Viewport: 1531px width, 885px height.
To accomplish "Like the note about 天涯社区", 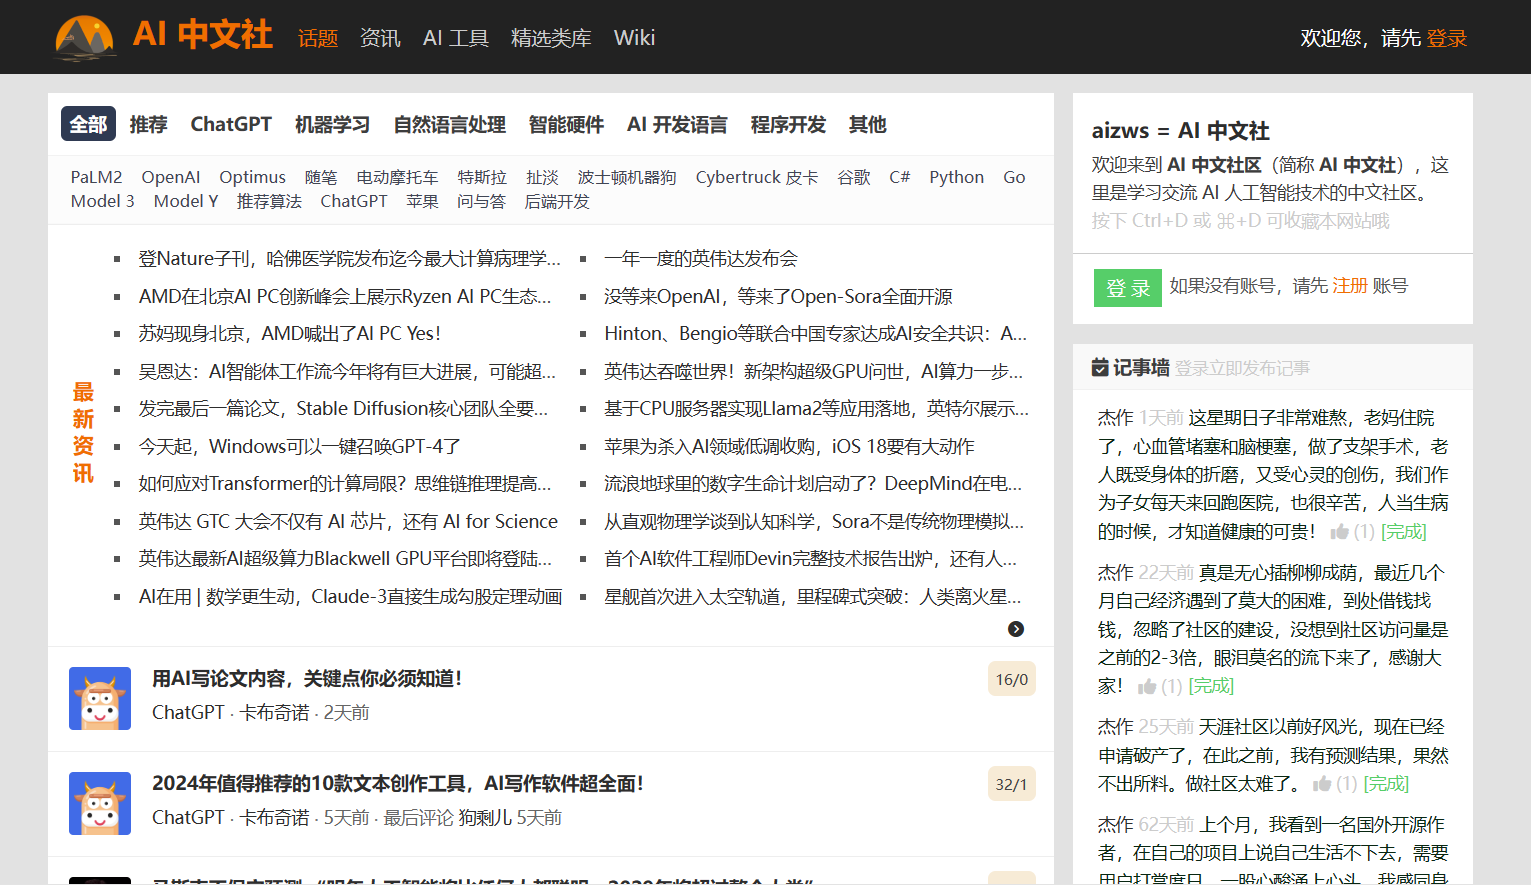I will point(1322,784).
